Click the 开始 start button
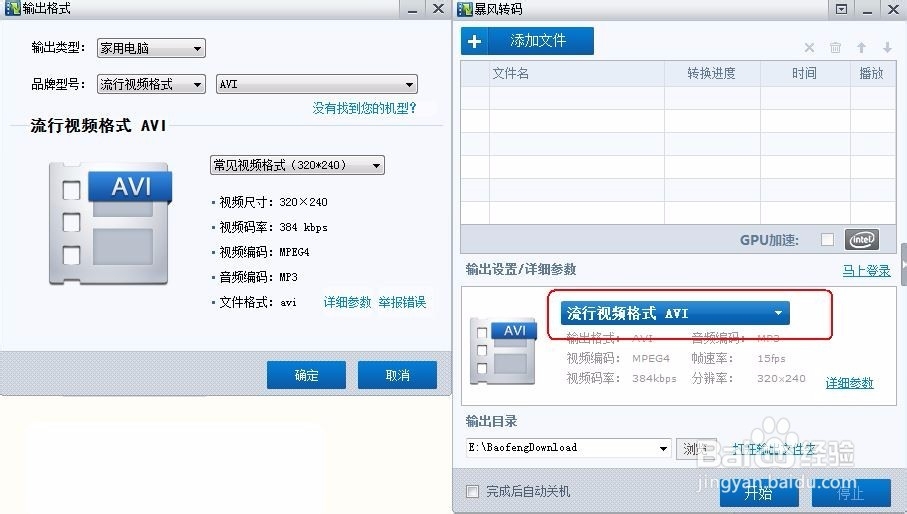The height and width of the screenshot is (514, 907). tap(759, 493)
